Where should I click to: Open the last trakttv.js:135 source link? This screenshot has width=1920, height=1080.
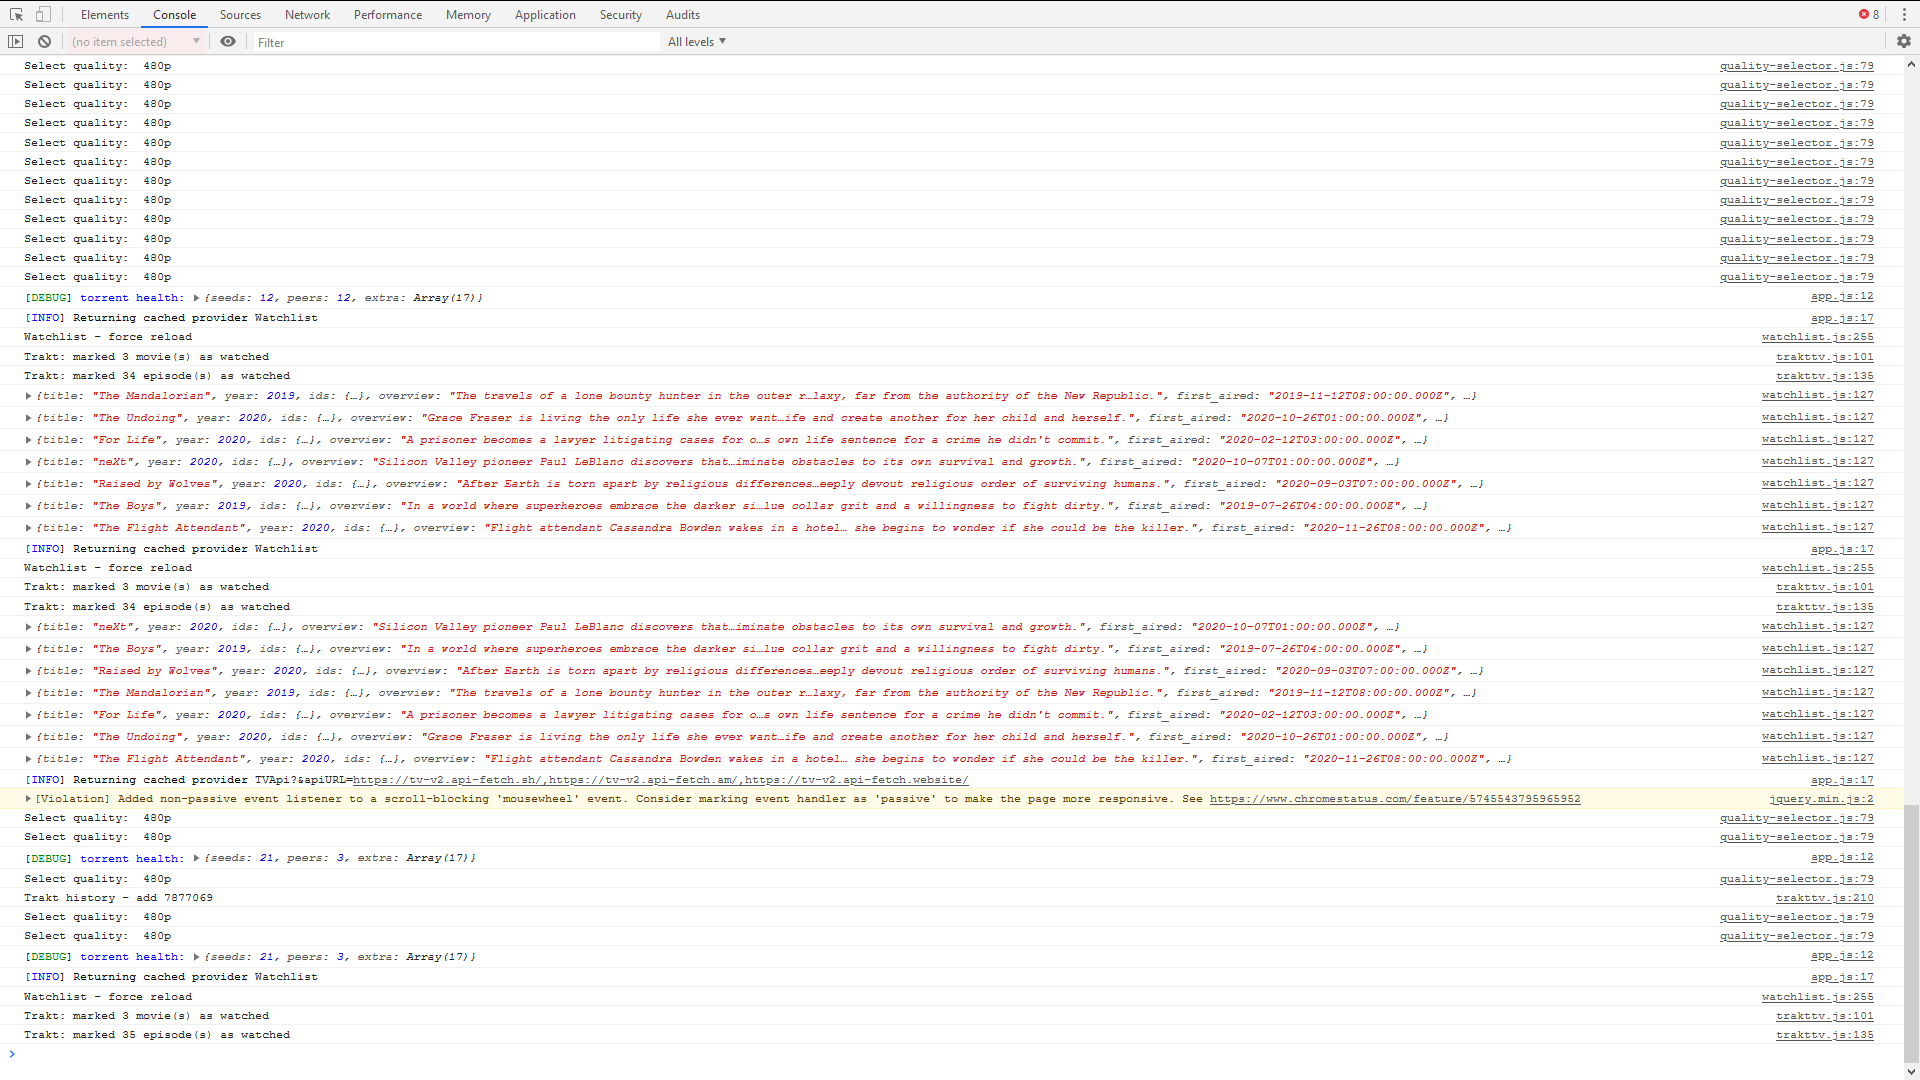click(1825, 1035)
